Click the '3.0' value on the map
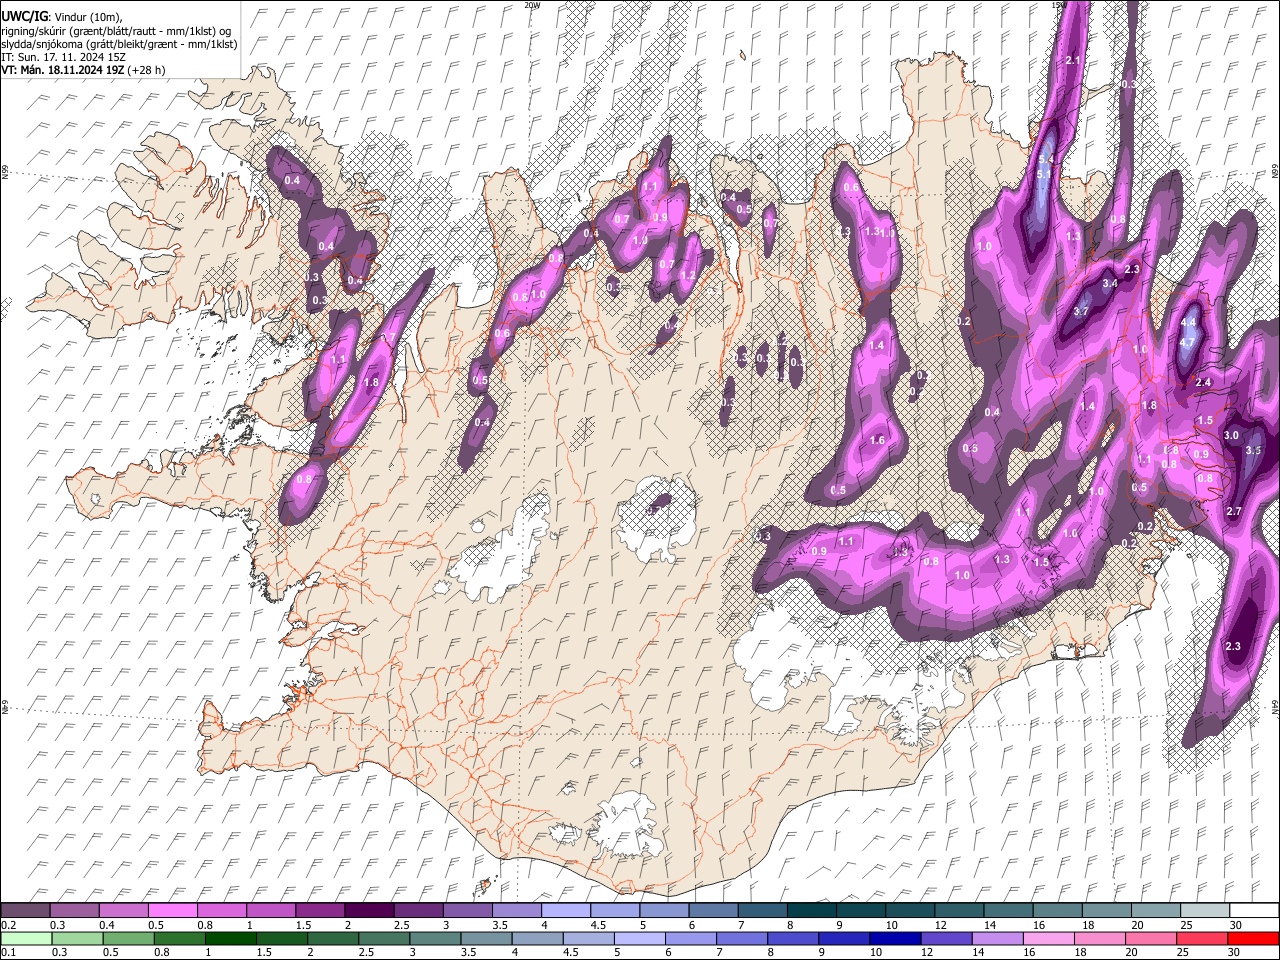Image resolution: width=1280 pixels, height=960 pixels. click(1231, 435)
